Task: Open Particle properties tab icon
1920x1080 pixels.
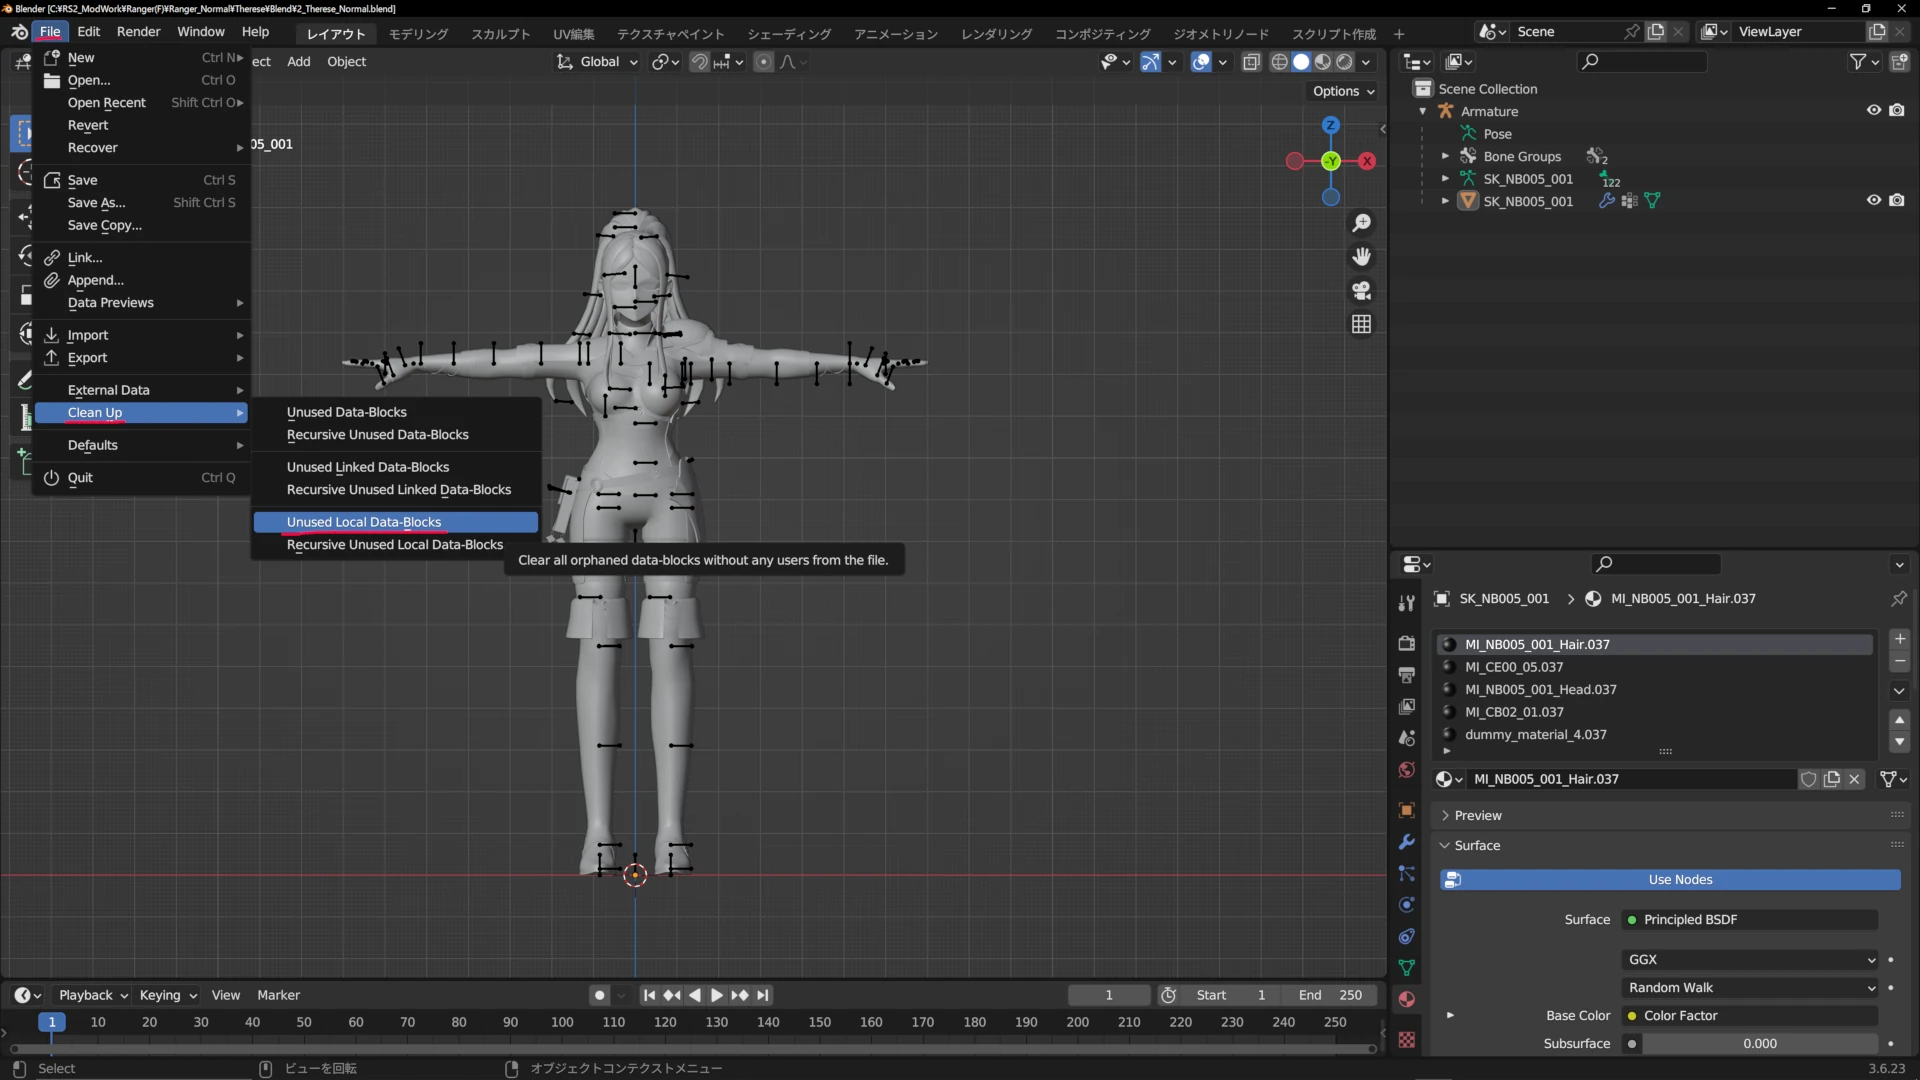Action: click(1406, 873)
